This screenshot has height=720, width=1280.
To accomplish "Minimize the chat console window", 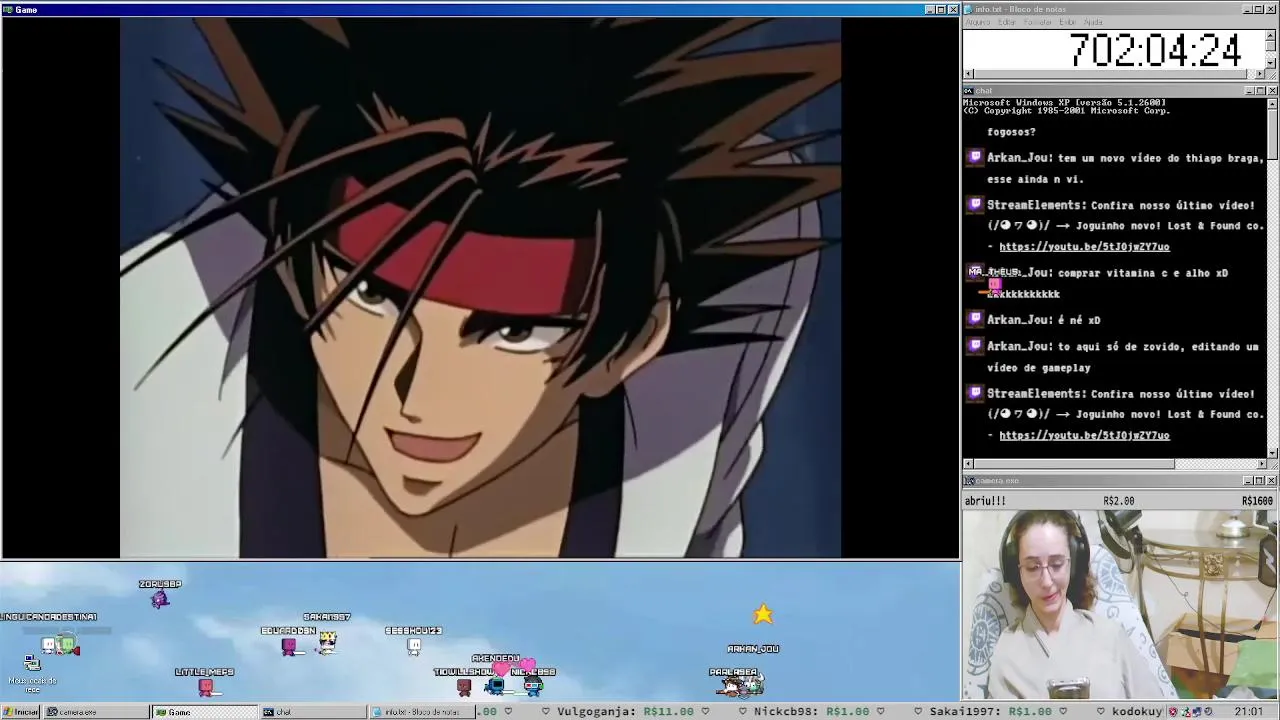I will 1250,91.
